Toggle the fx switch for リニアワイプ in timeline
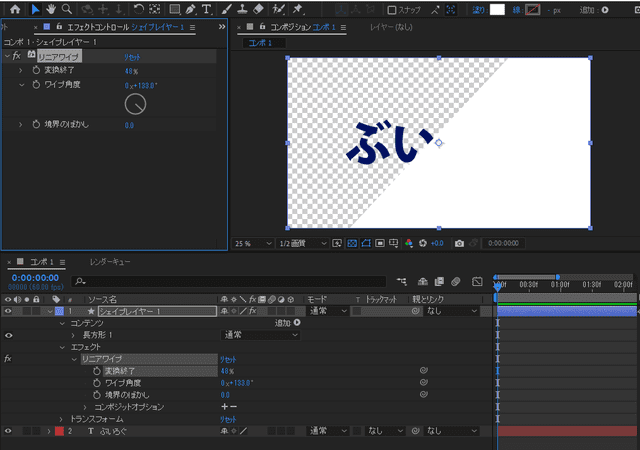The width and height of the screenshot is (640, 450). coord(8,359)
